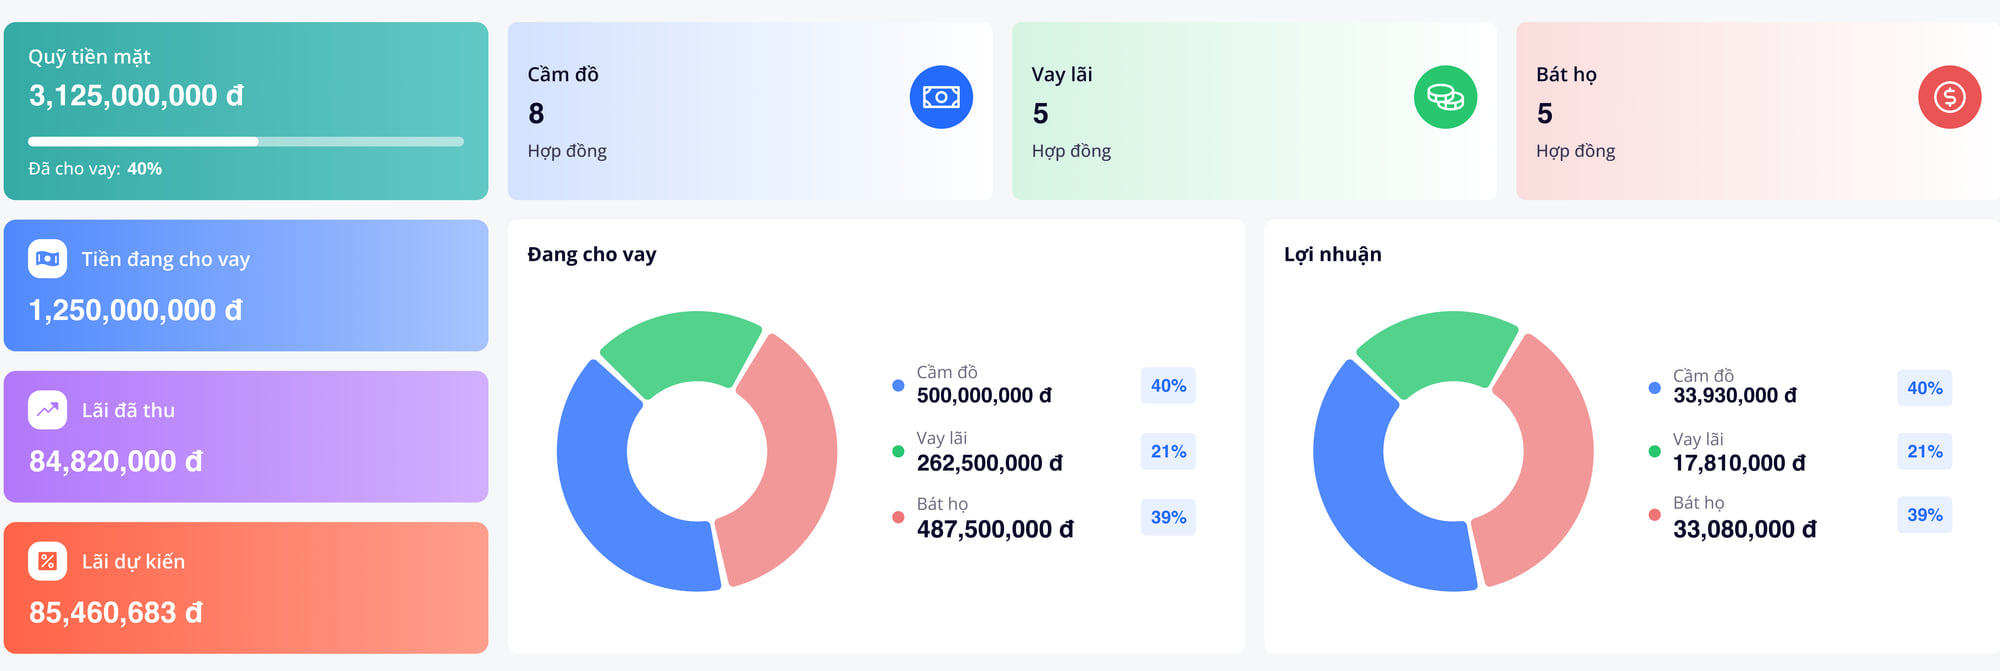Viewport: 2000px width, 671px height.
Task: Click the cash icon beside Tiền đang cho vay
Action: [x=48, y=259]
